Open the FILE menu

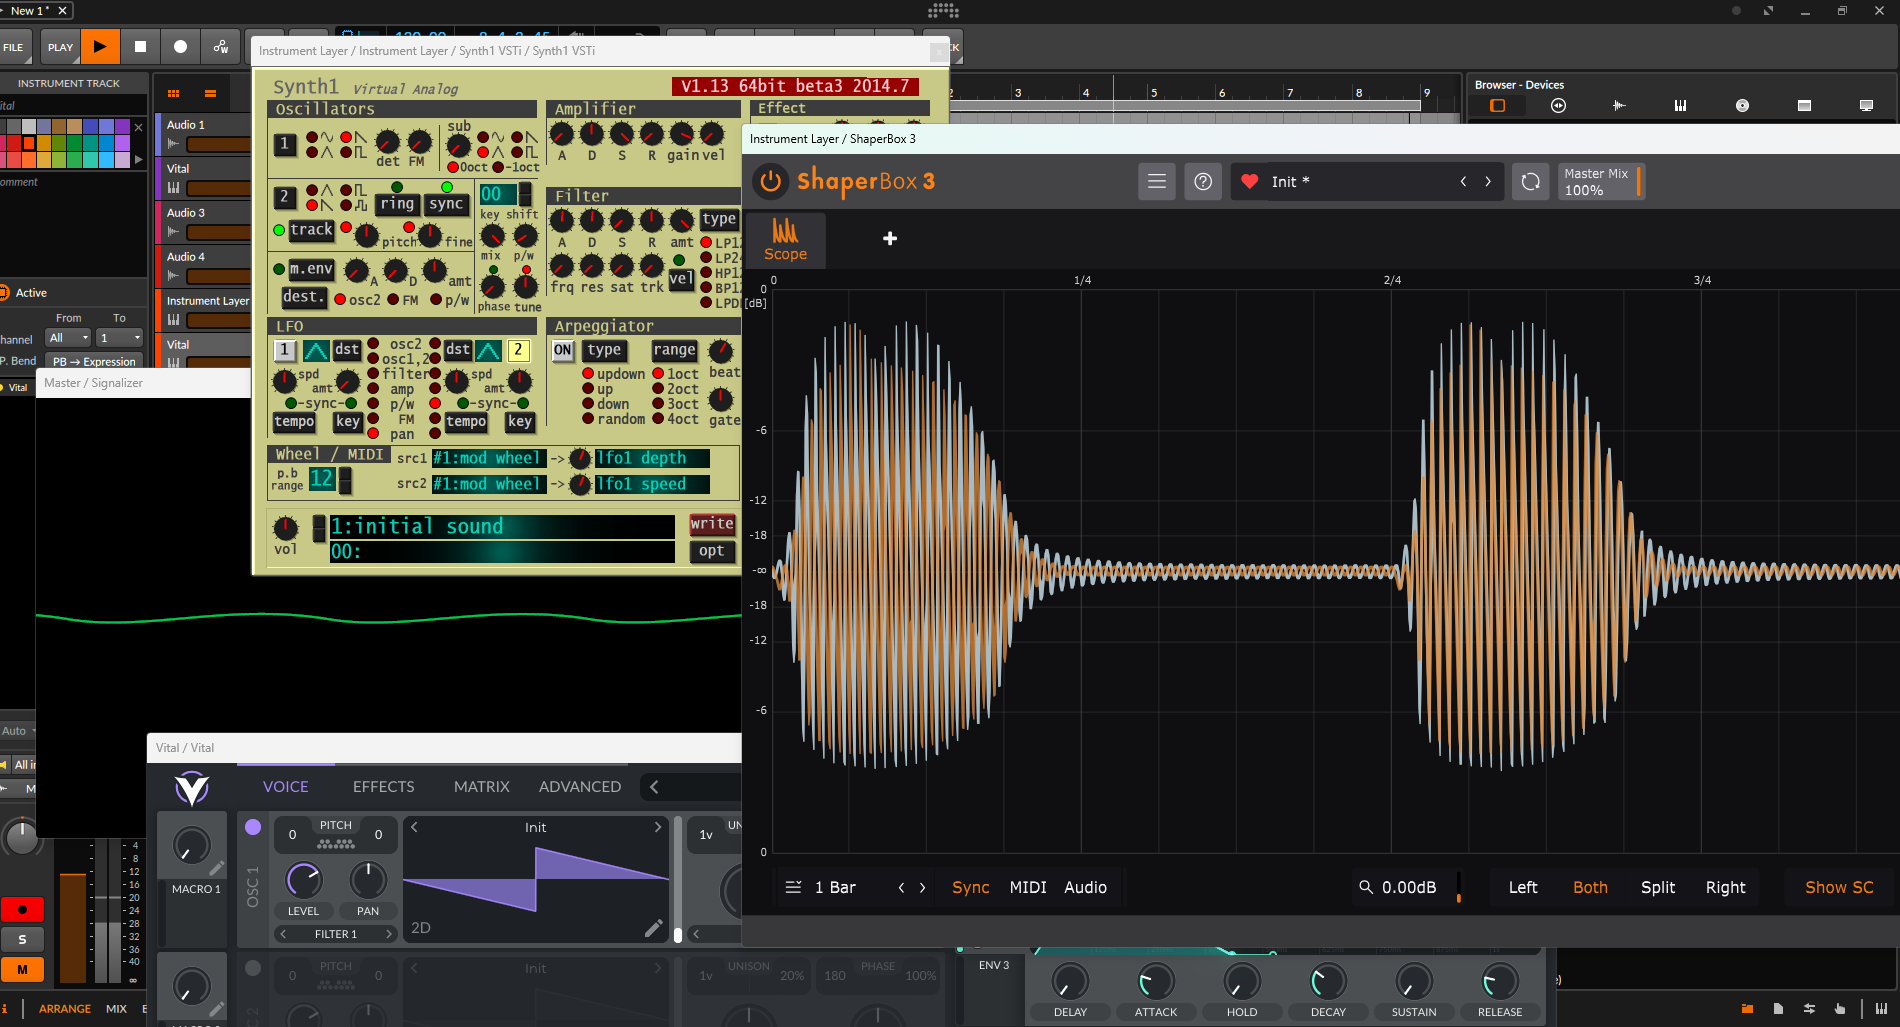coord(14,47)
